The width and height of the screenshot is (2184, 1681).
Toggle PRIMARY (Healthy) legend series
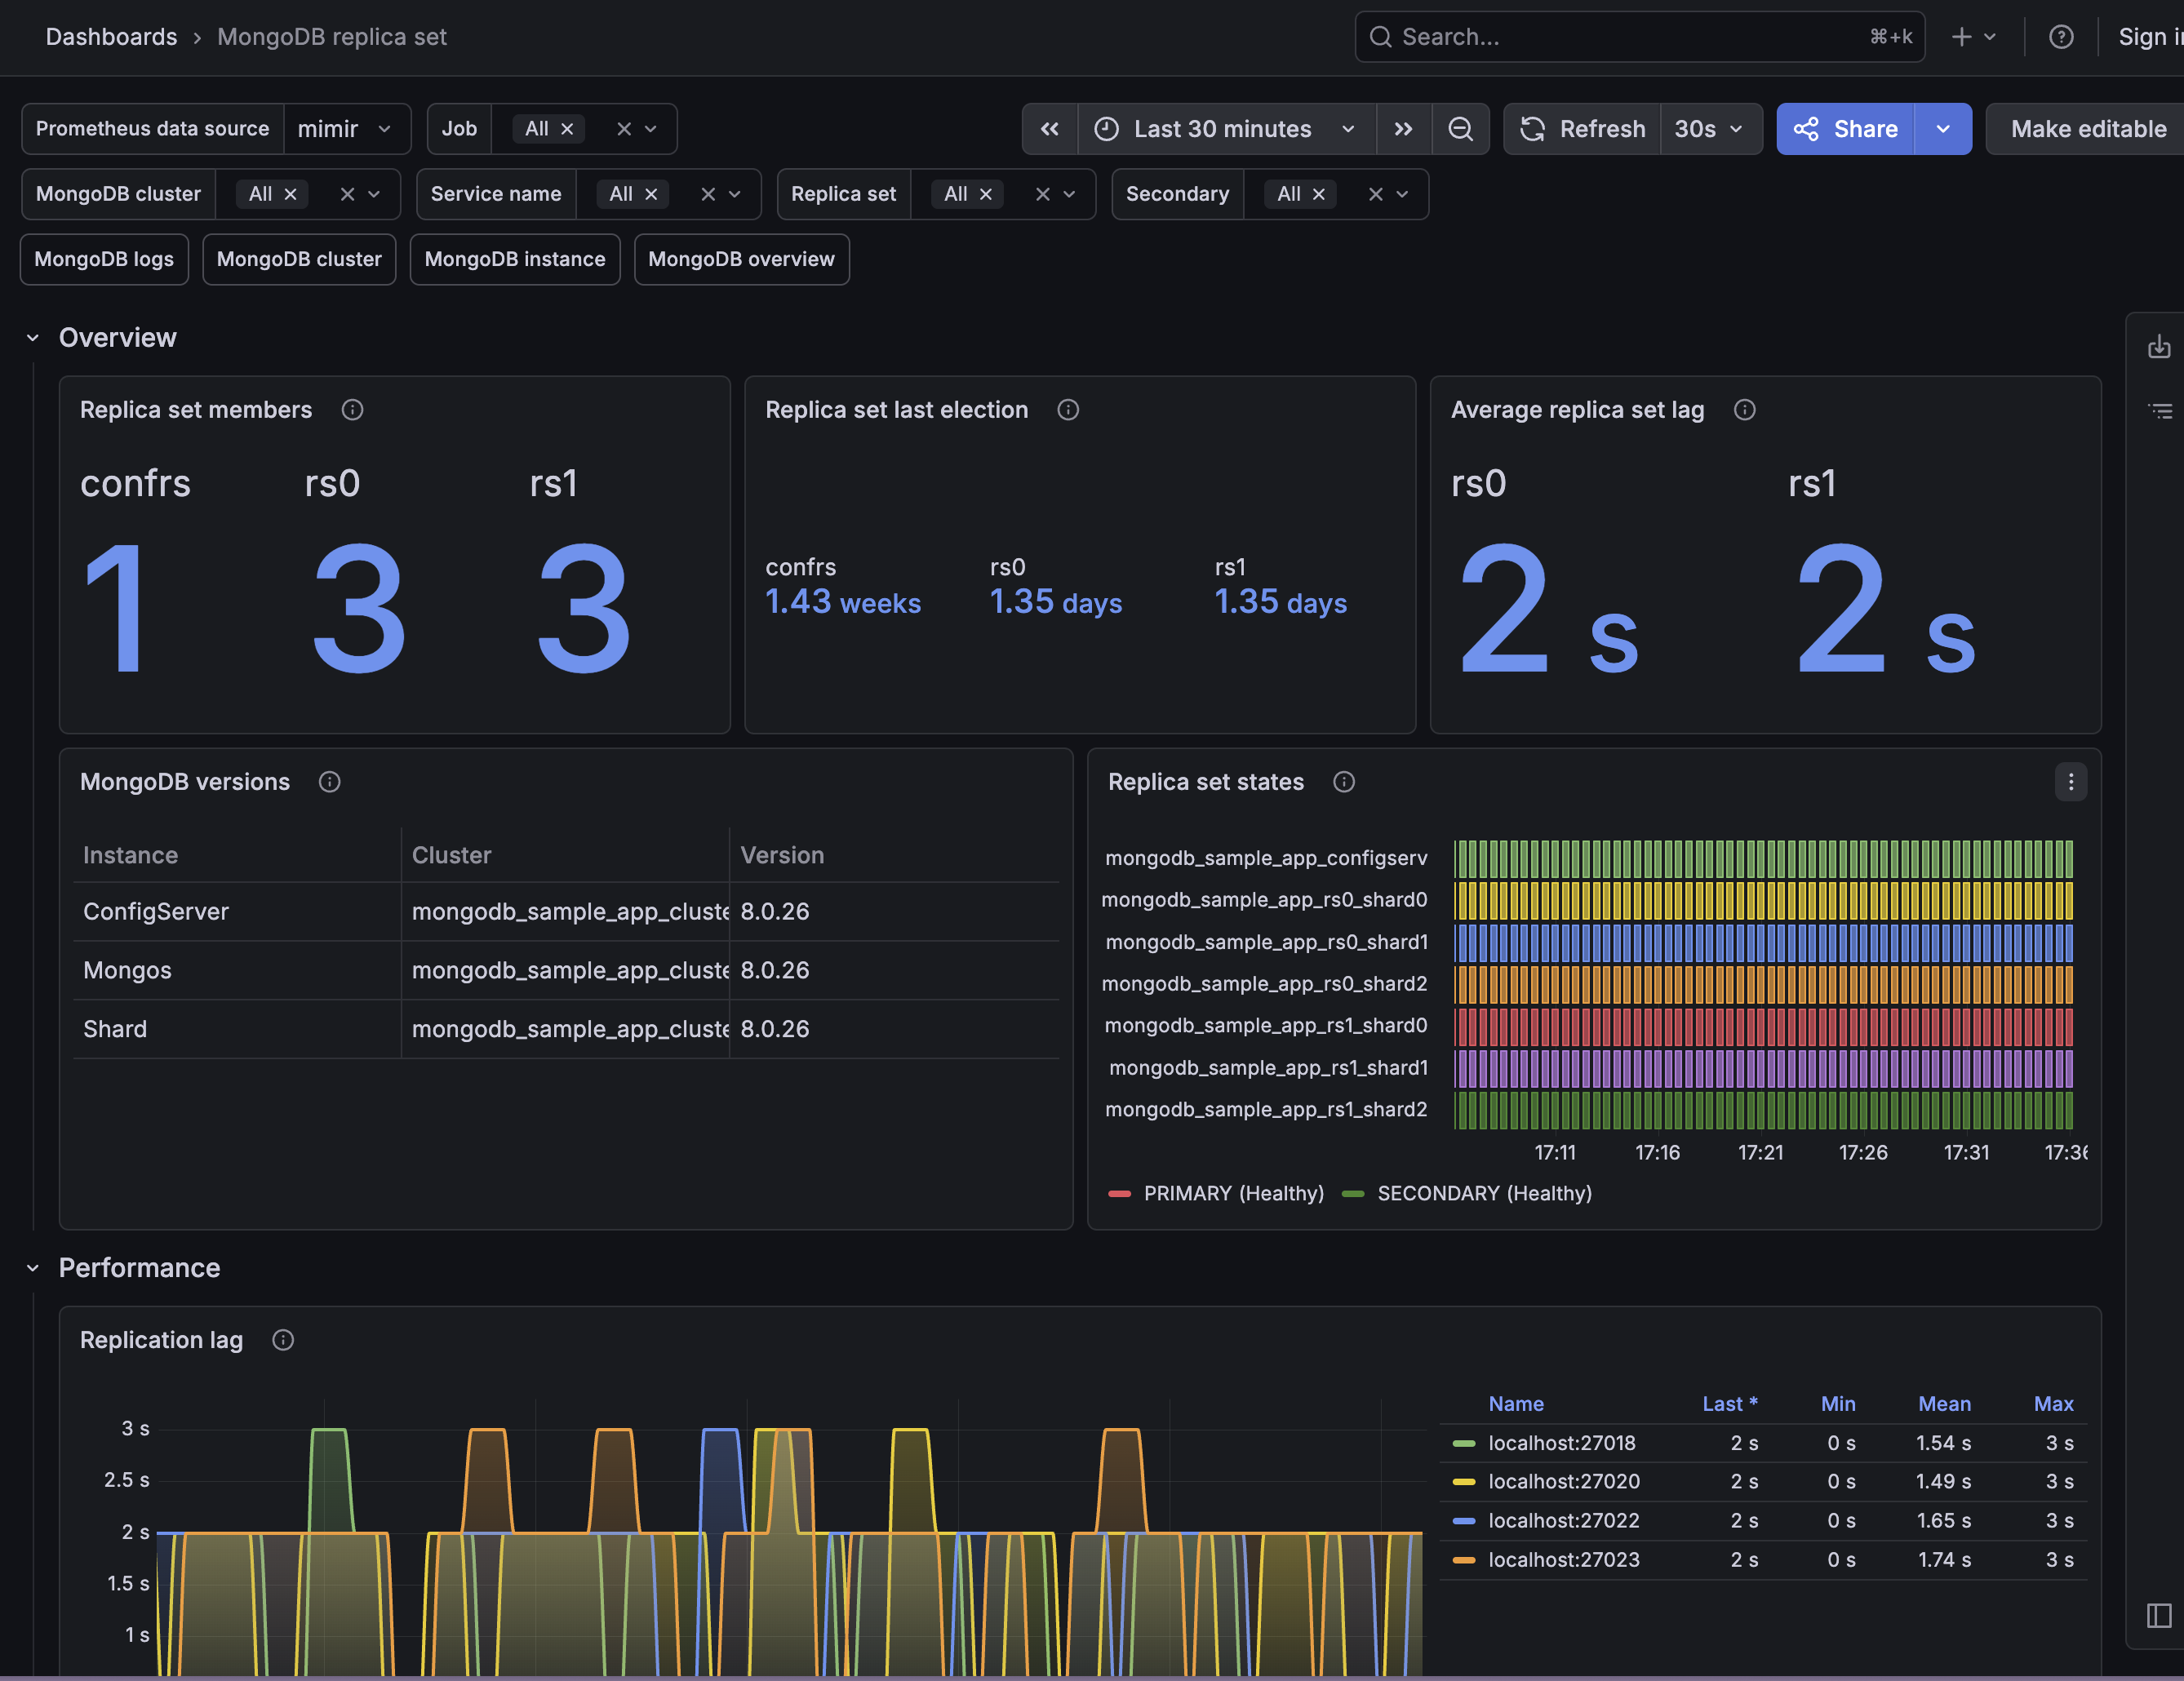click(1233, 1193)
